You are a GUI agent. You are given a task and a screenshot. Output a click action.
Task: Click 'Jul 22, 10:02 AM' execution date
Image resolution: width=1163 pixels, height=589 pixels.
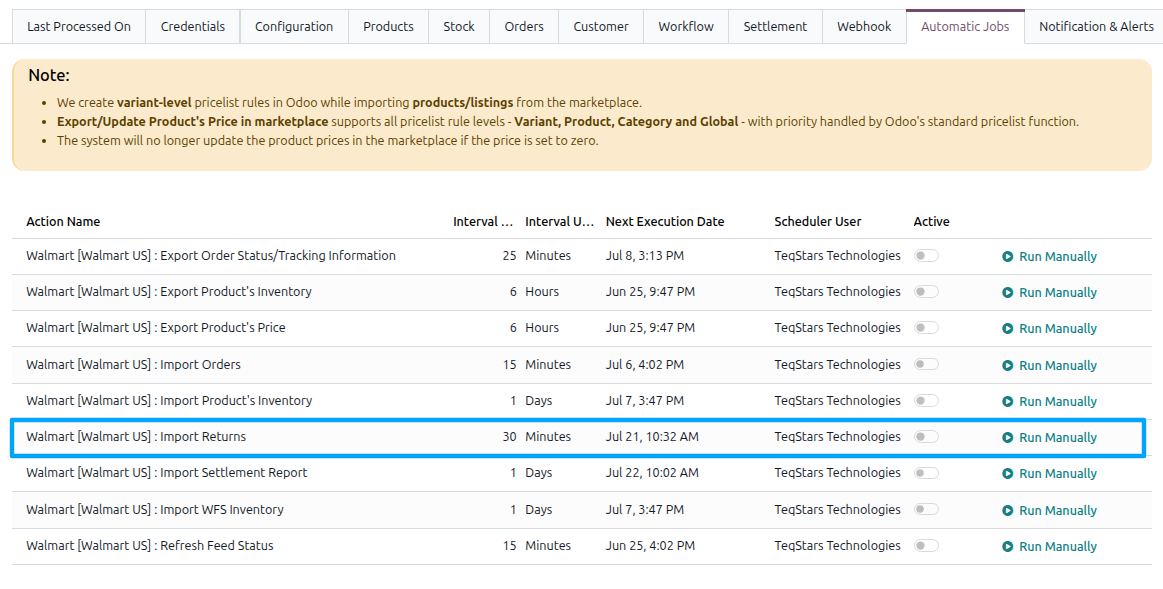(652, 473)
